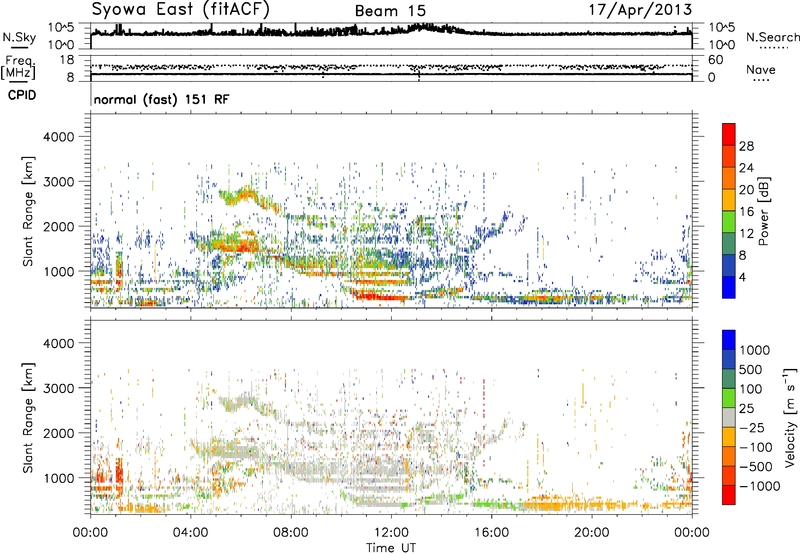Click the red bottom segment of the Velocity color bar
This screenshot has height=554, width=800.
click(x=729, y=495)
